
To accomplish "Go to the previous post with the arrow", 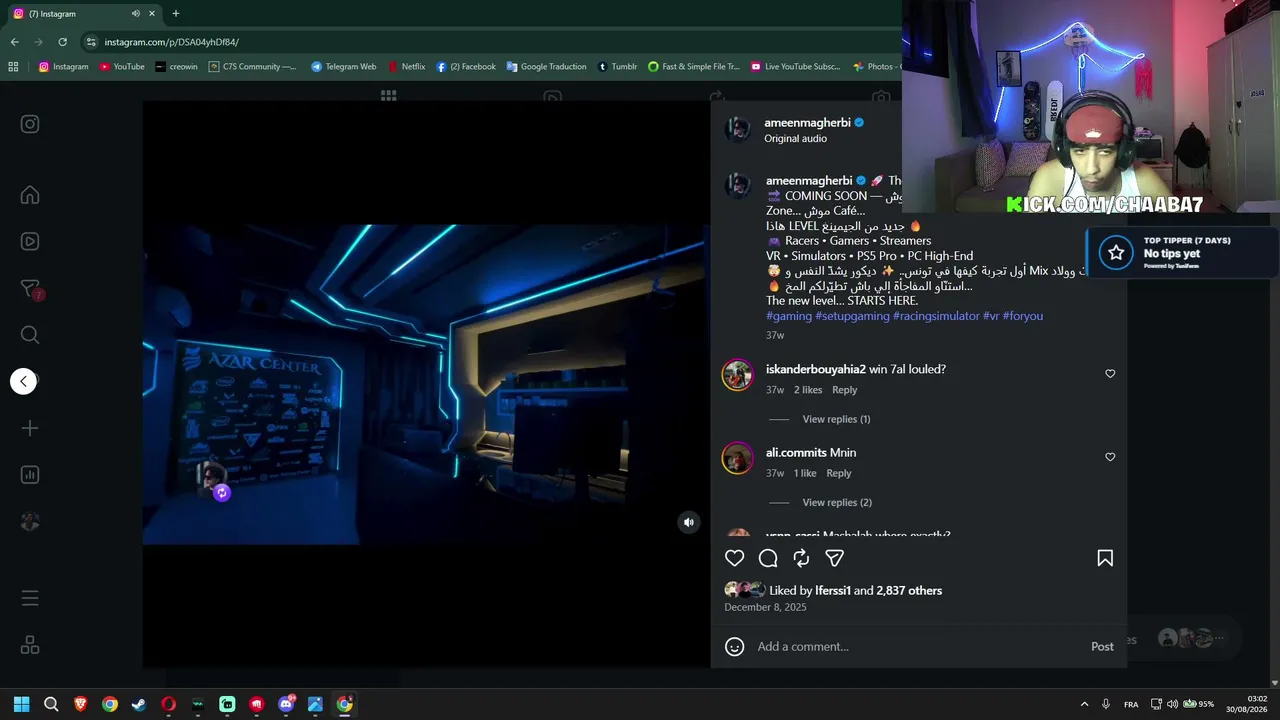I will click(24, 381).
